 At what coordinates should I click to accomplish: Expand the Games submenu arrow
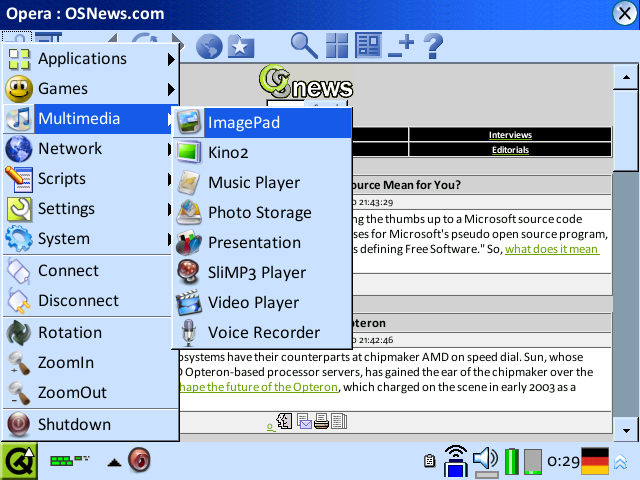[171, 89]
